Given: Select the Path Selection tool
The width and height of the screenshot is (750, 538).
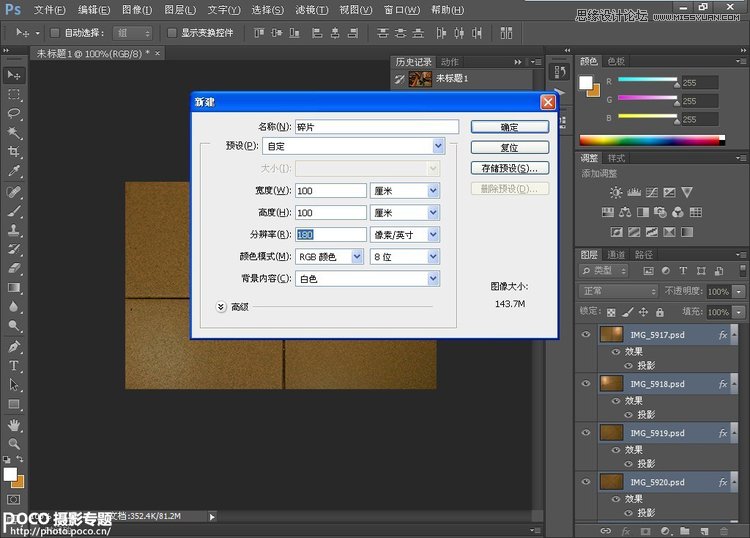Looking at the screenshot, I should 14,385.
